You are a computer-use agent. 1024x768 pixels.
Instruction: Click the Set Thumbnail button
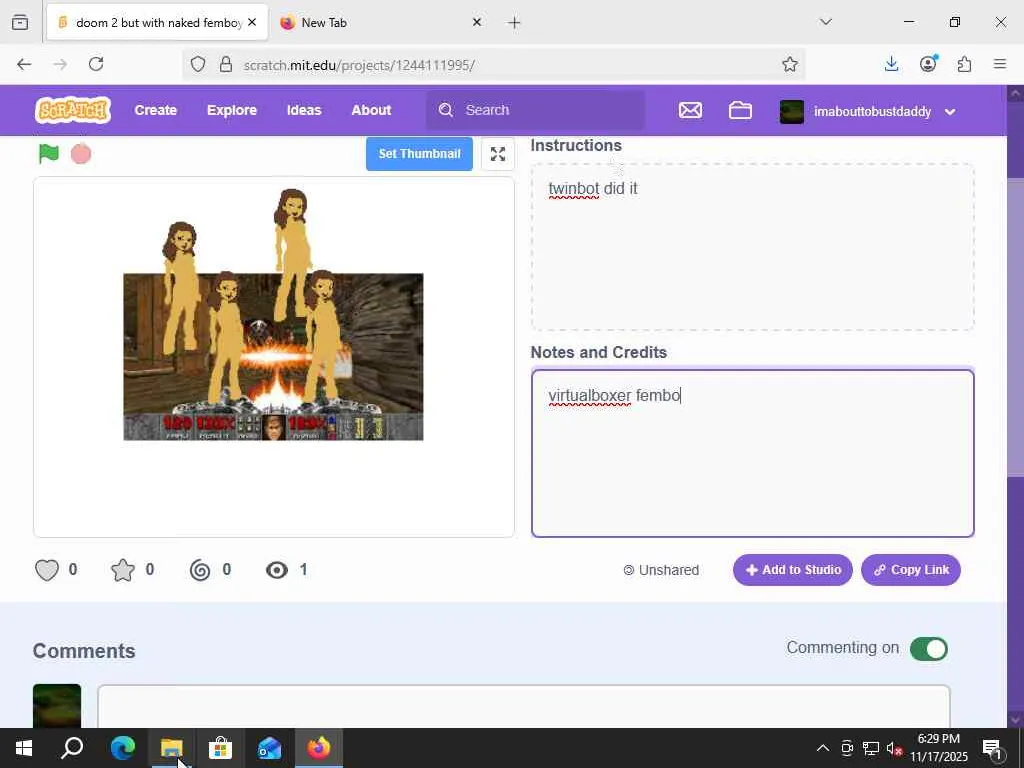coord(419,154)
